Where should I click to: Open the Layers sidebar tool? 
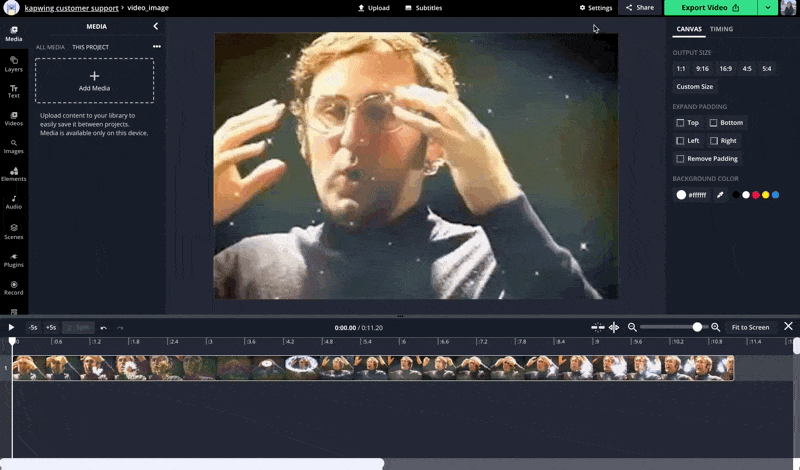coord(14,64)
